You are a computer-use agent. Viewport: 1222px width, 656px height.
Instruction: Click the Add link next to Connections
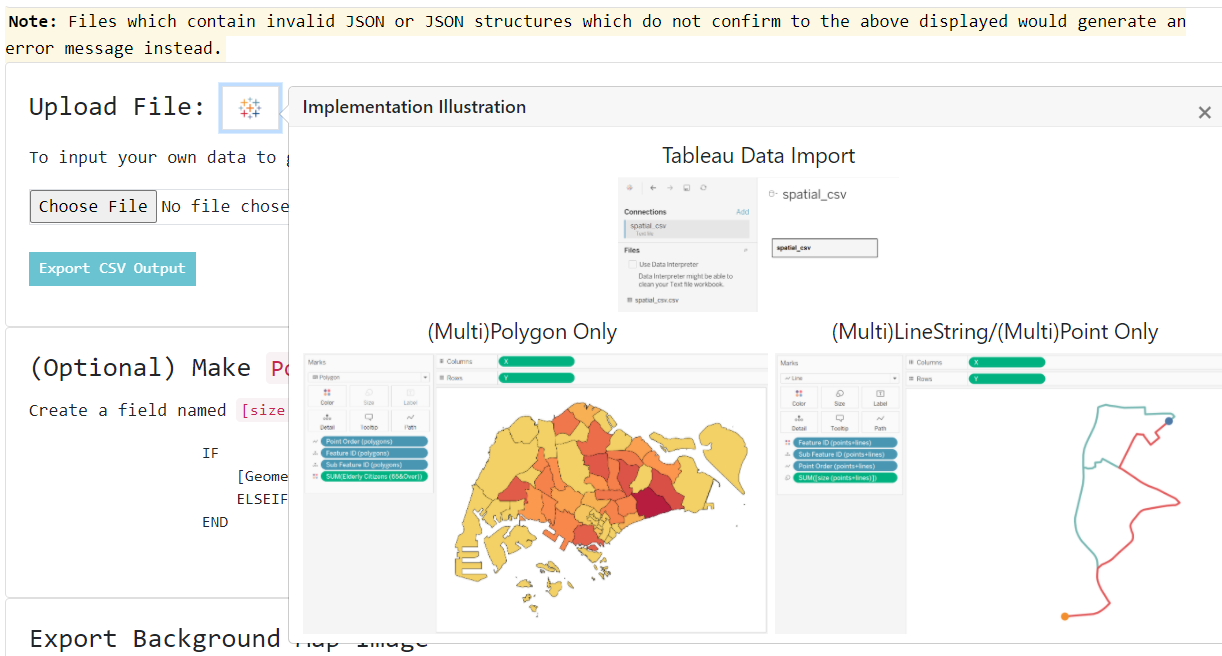click(743, 212)
